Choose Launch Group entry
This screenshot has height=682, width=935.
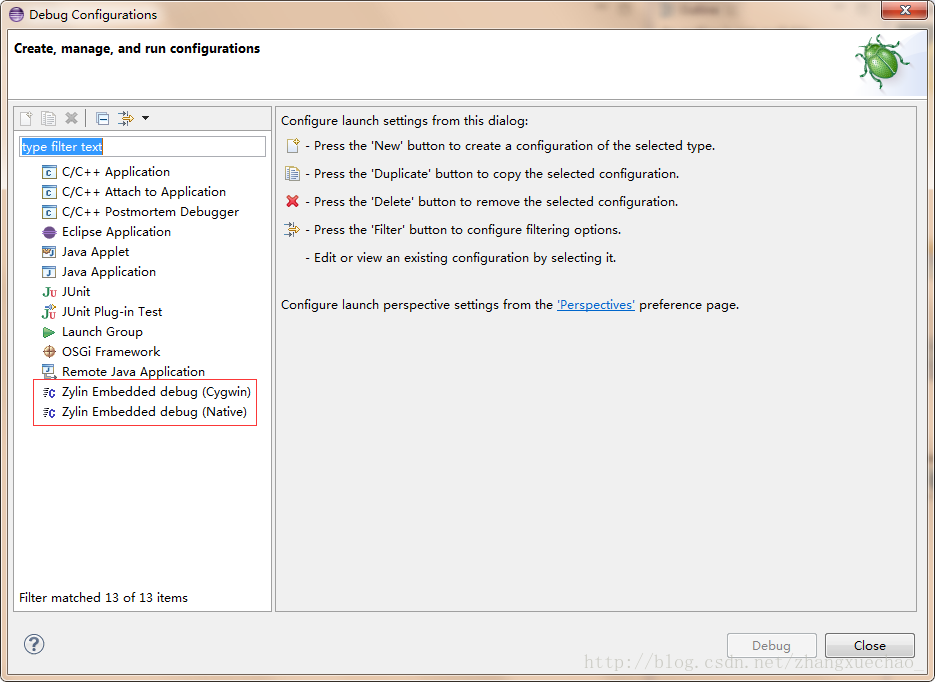103,331
